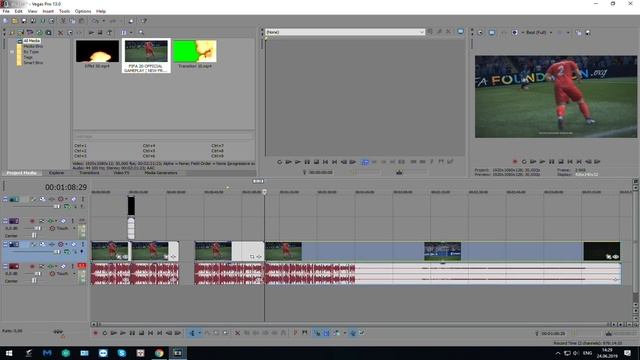Click Pause in the Video Preview transport
640x360 pixels.
[x=551, y=162]
